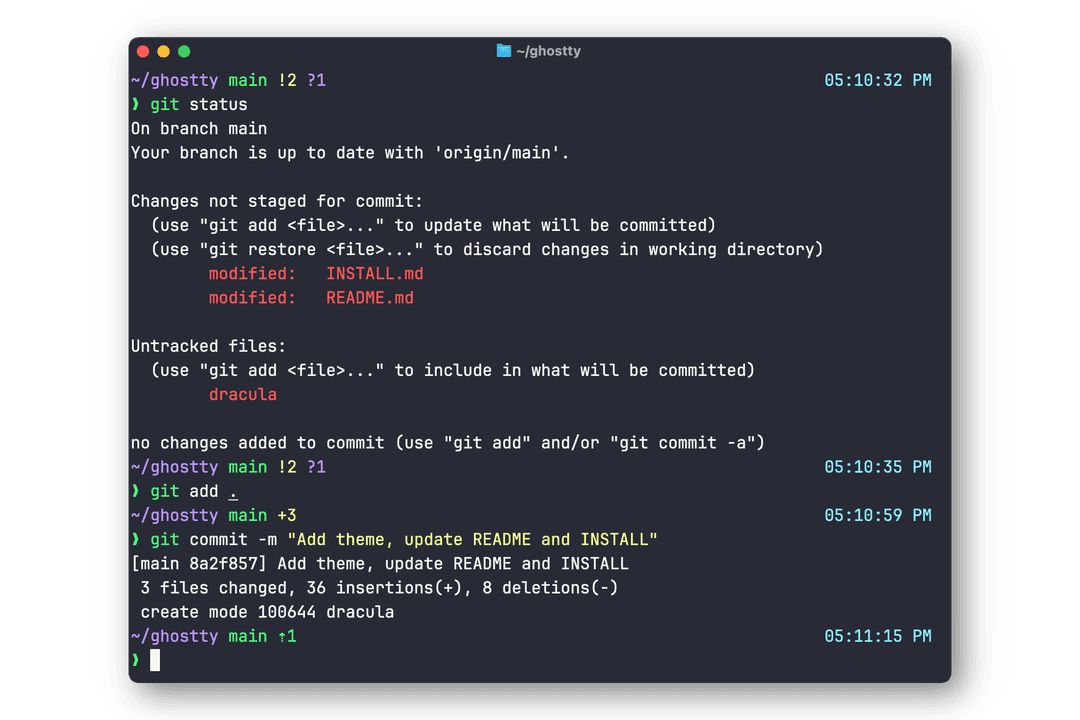1080x720 pixels.
Task: Click the green prompt arrow before git status
Action: pyautogui.click(x=136, y=105)
